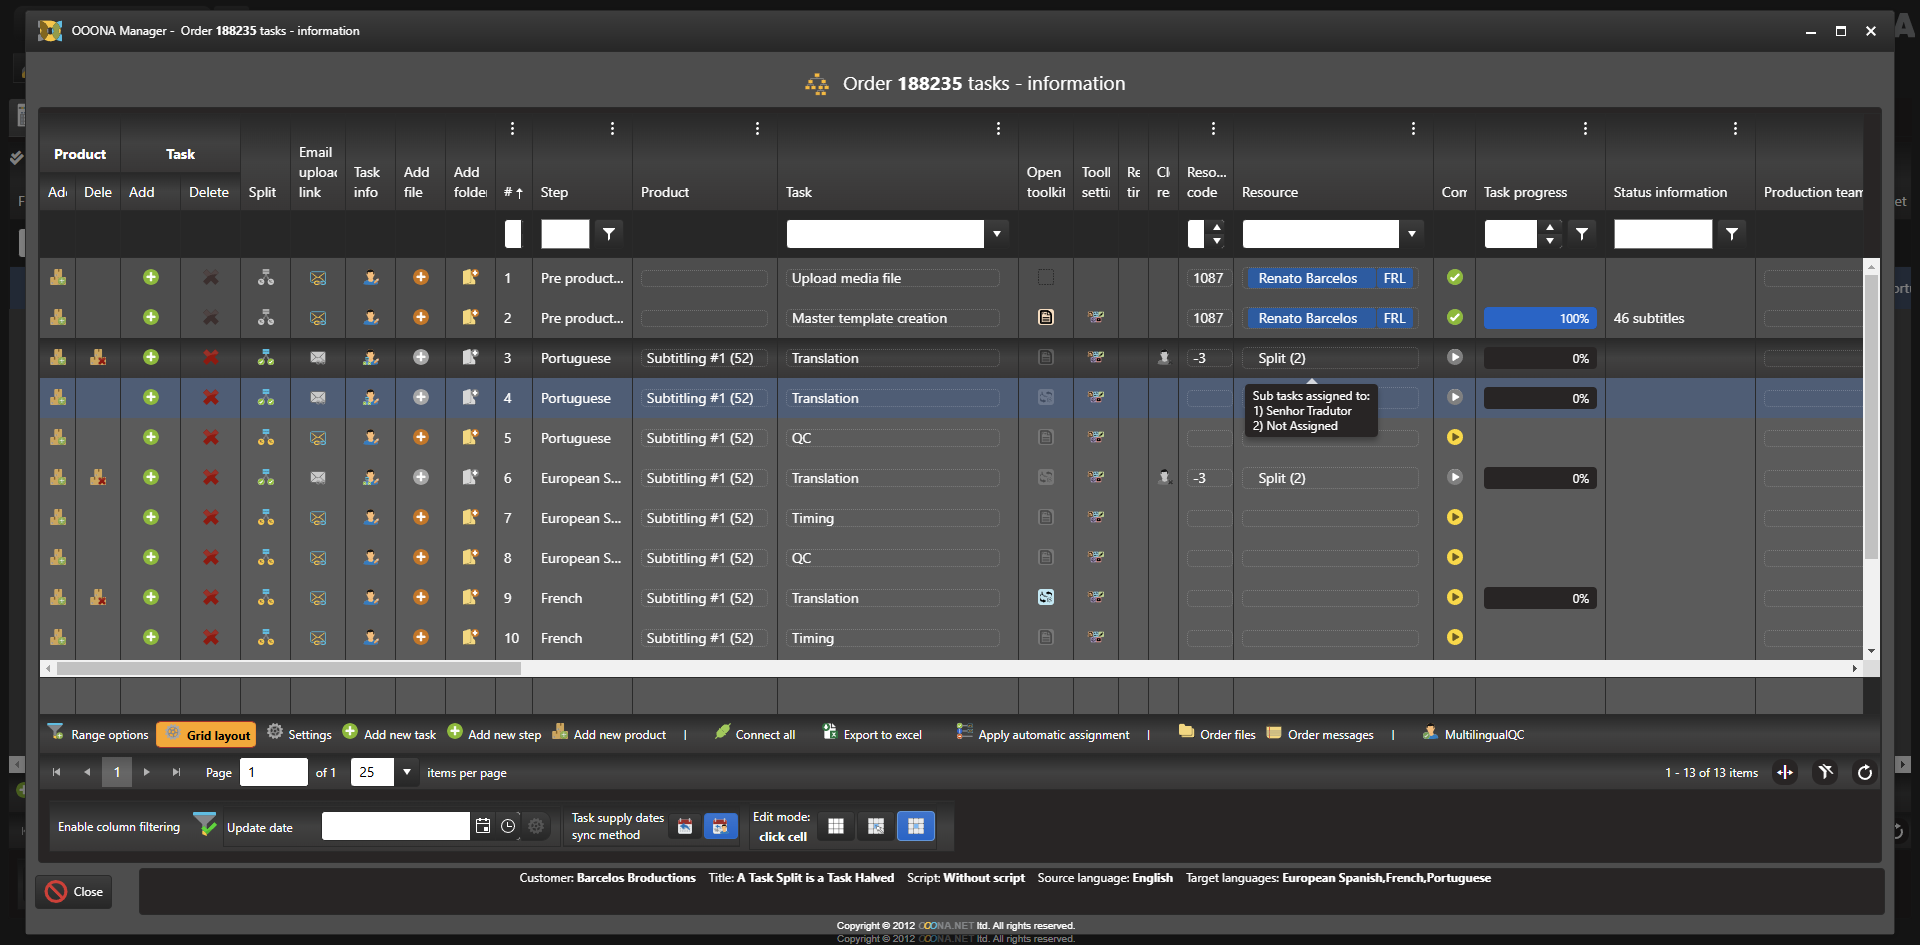Click Split icon for task 3
The height and width of the screenshot is (945, 1920).
click(x=265, y=358)
